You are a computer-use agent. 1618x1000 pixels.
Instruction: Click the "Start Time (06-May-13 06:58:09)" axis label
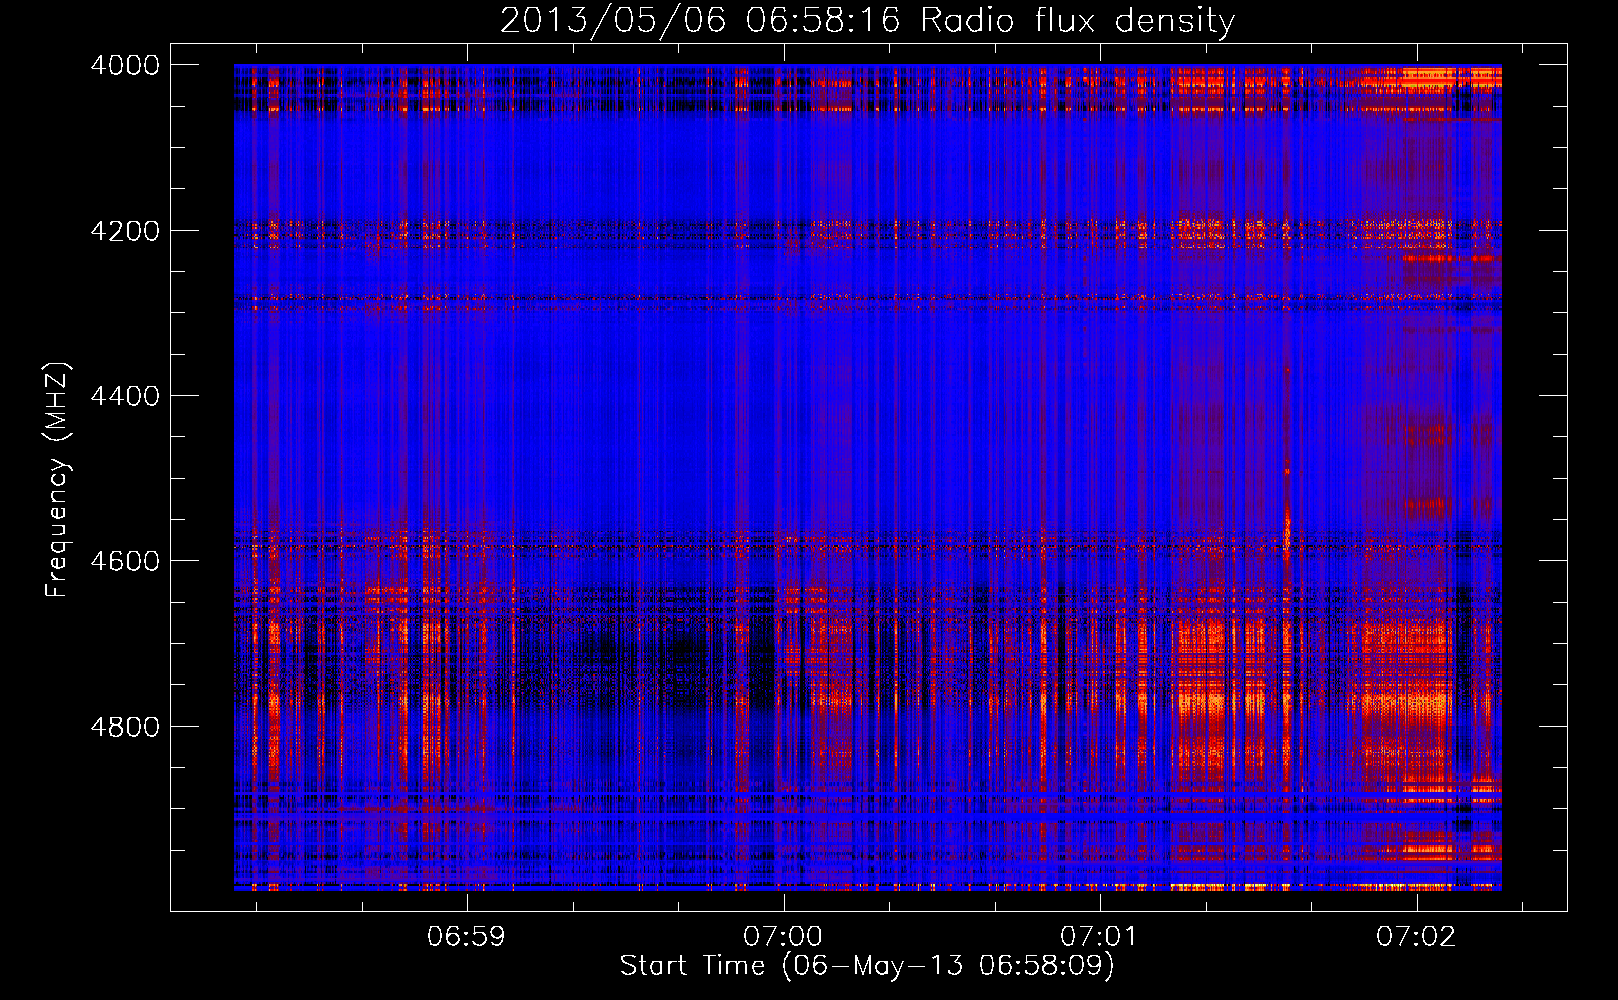(x=866, y=966)
